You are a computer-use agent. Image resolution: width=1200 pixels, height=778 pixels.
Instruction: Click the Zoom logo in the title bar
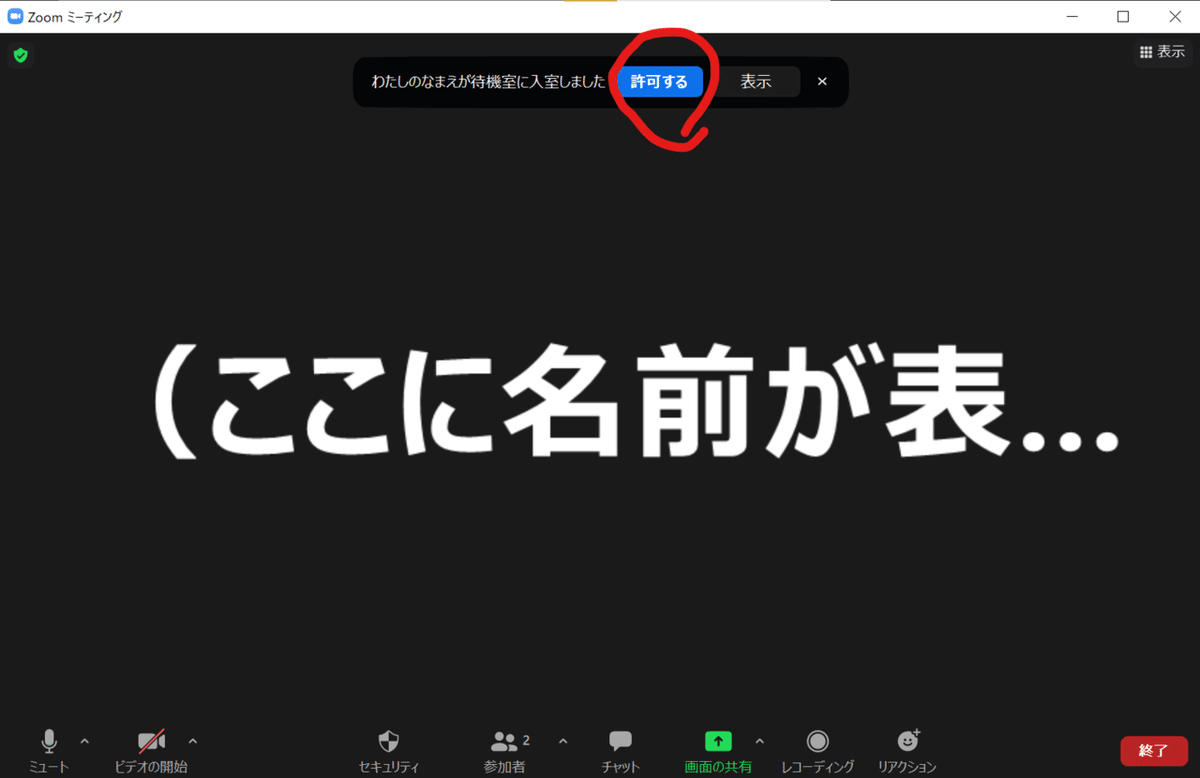pos(13,16)
